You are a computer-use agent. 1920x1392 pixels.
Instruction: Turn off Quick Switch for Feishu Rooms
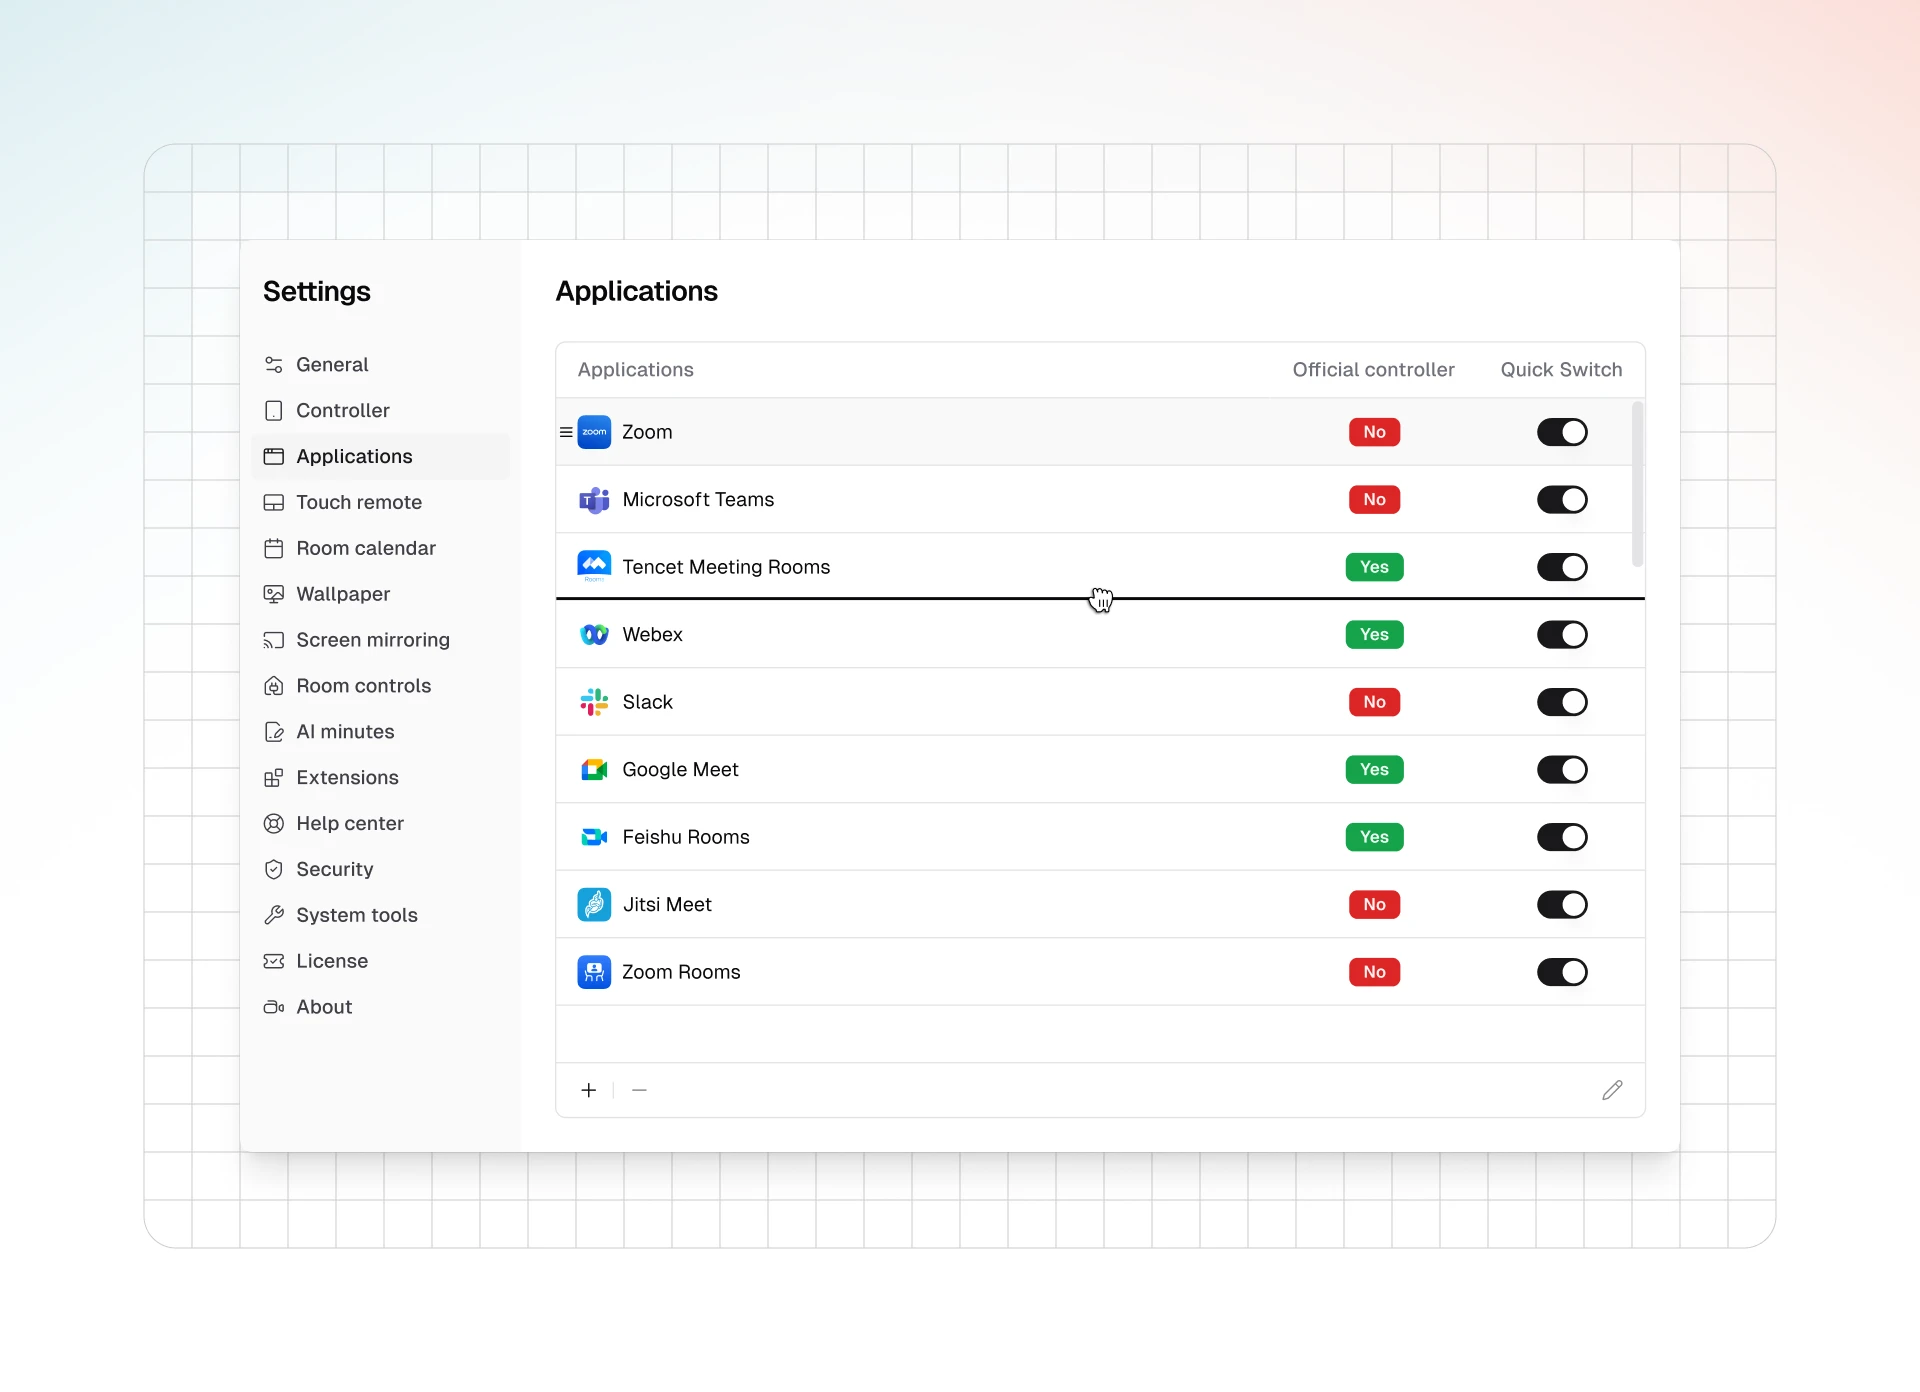click(x=1562, y=837)
